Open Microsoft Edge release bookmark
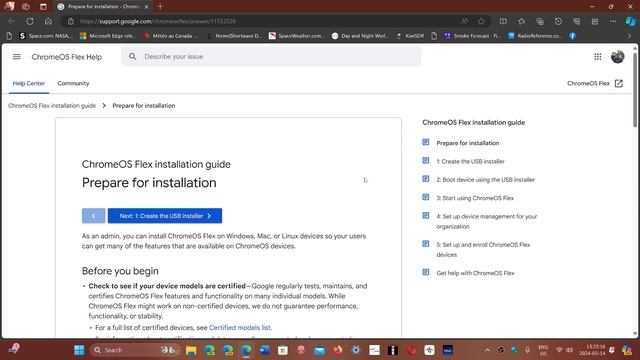 [x=108, y=36]
